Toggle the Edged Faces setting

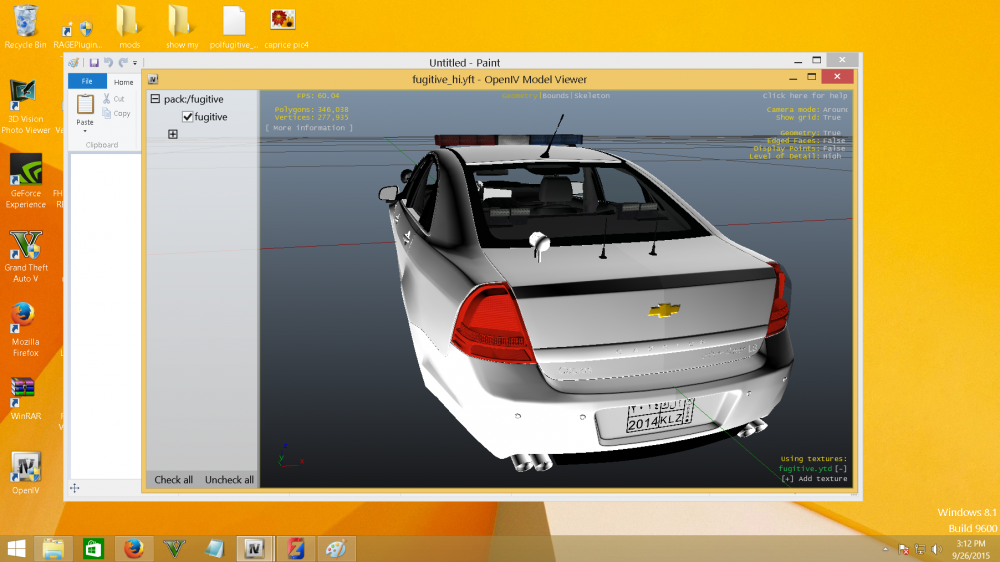805,140
